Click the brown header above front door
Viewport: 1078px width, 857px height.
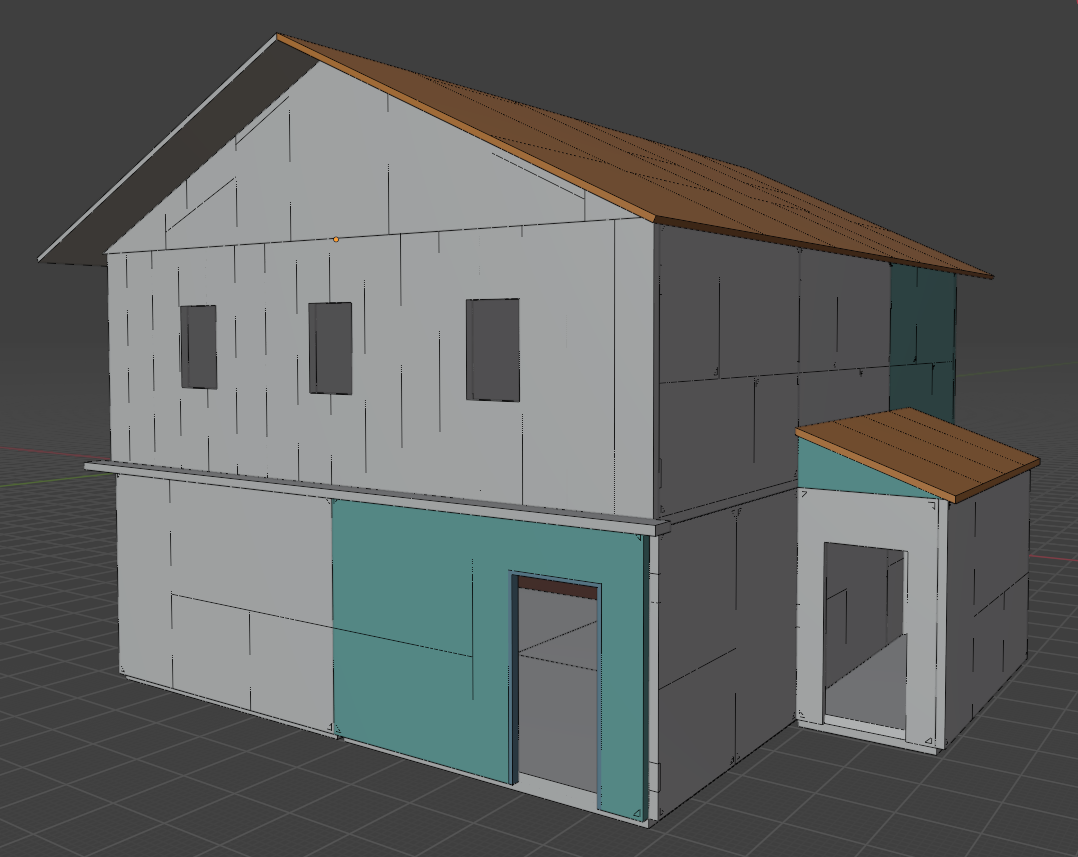coord(556,590)
